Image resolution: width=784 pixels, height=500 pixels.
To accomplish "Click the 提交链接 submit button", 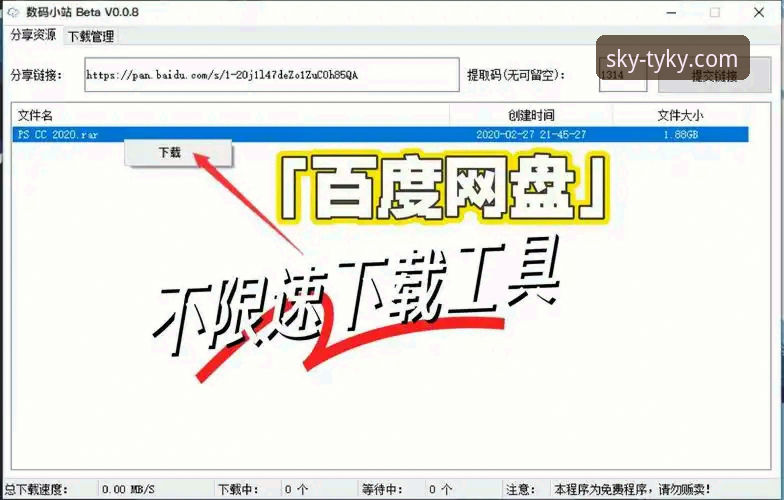I will coord(714,75).
